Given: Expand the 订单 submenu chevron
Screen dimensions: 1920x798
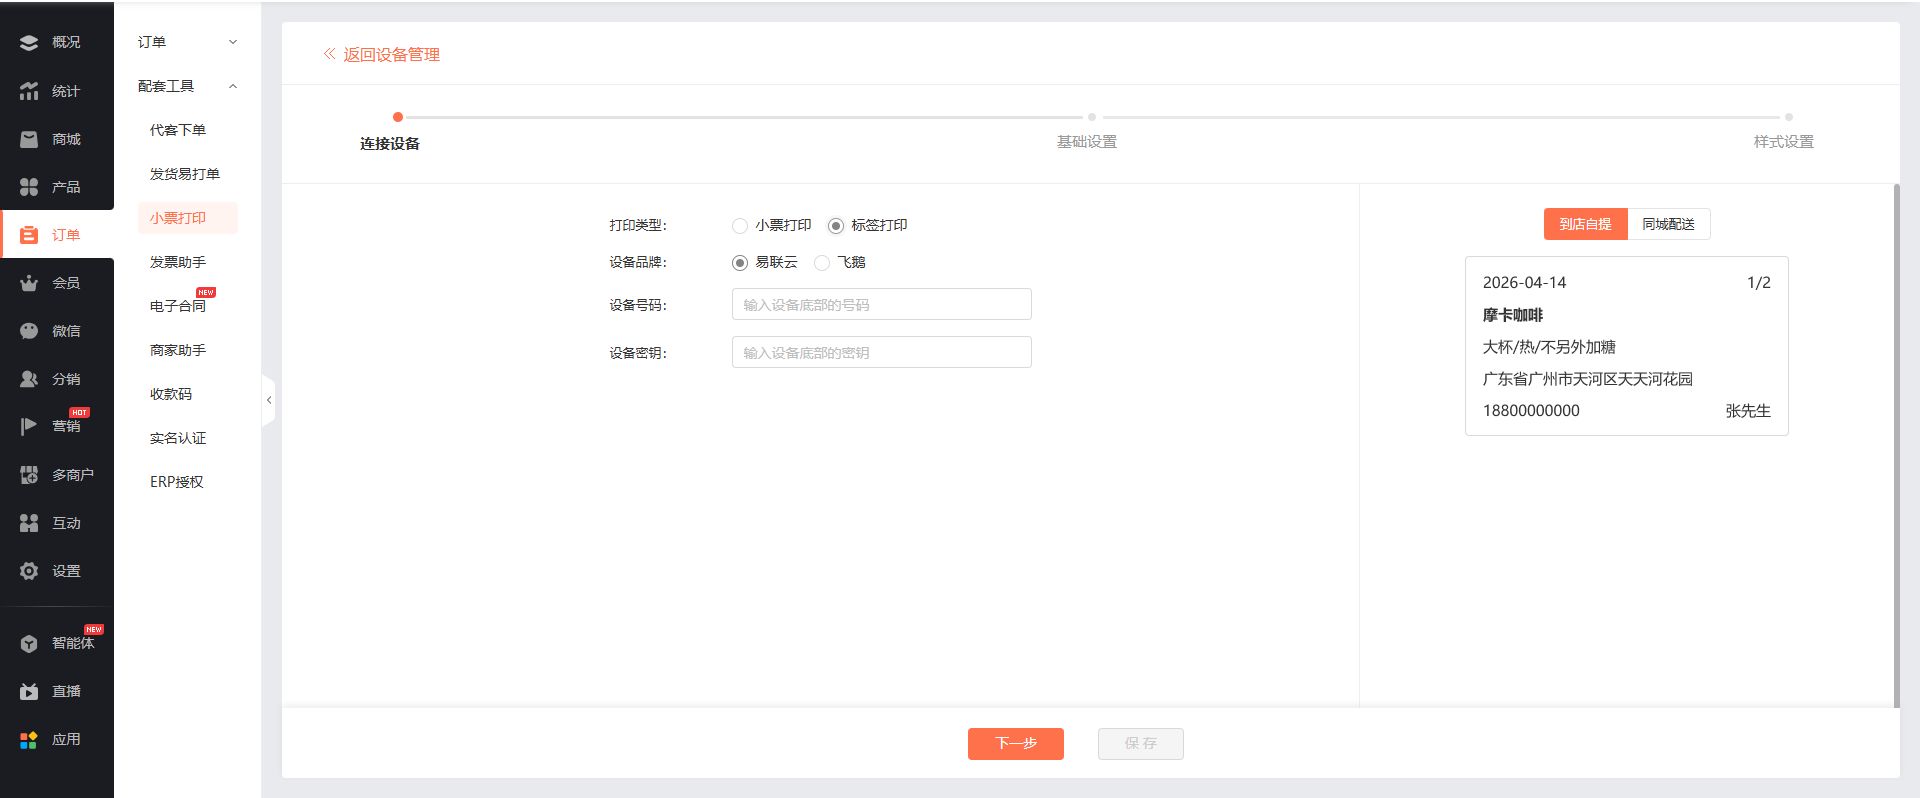Looking at the screenshot, I should coord(233,42).
